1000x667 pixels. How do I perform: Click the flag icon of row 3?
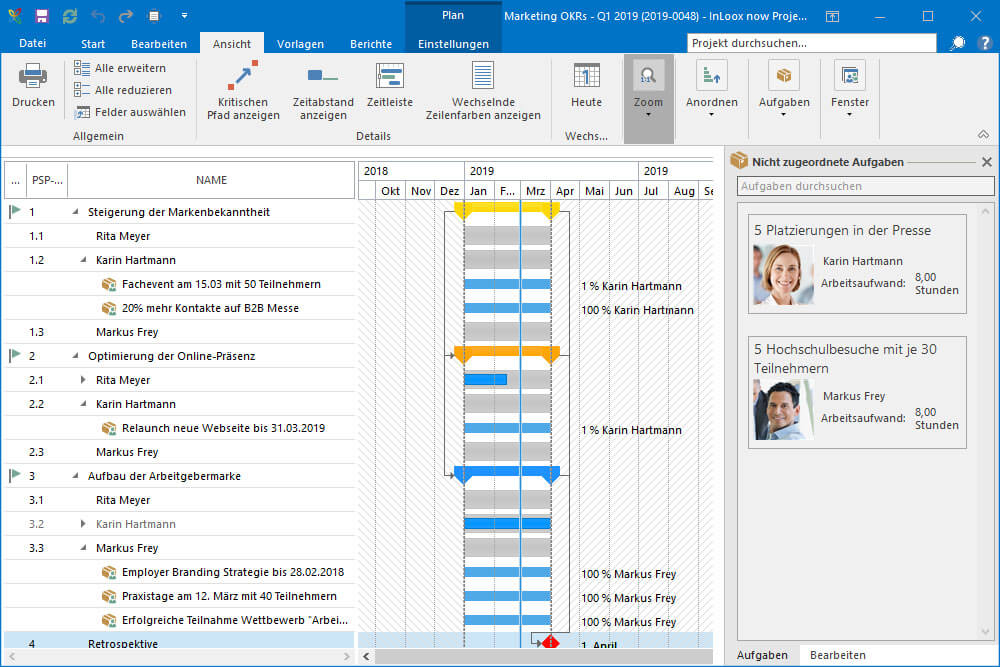click(x=15, y=476)
